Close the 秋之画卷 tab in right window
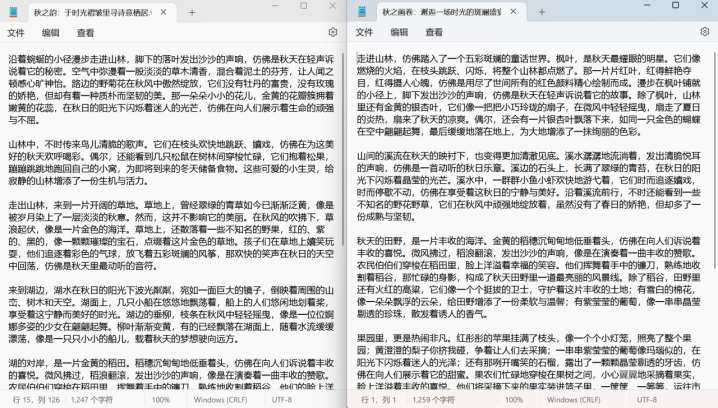 [x=513, y=12]
